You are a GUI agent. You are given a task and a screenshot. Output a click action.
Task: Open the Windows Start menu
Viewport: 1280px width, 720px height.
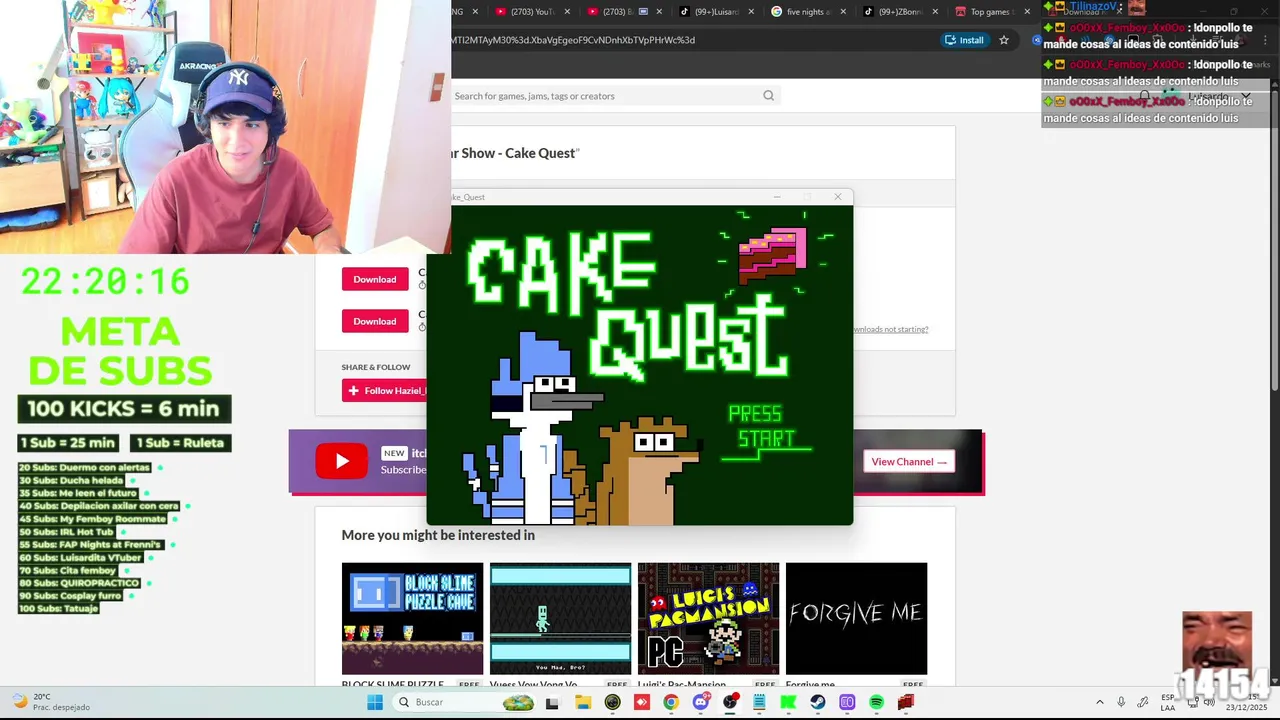pos(375,702)
